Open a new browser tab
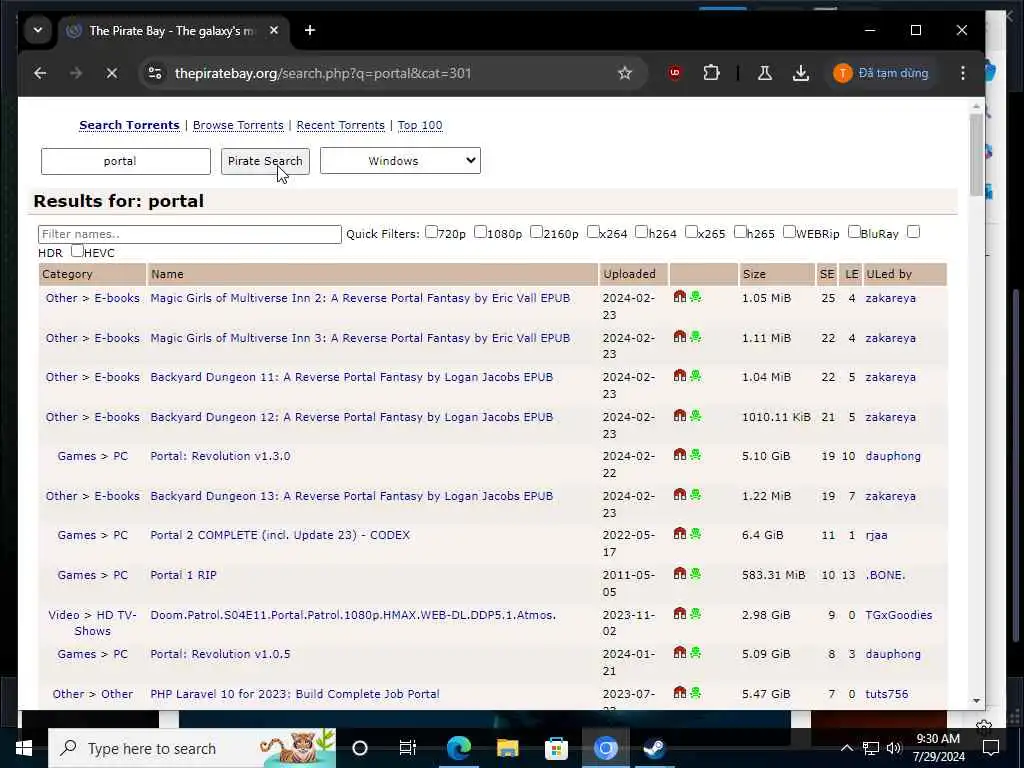This screenshot has width=1024, height=768. pos(310,30)
